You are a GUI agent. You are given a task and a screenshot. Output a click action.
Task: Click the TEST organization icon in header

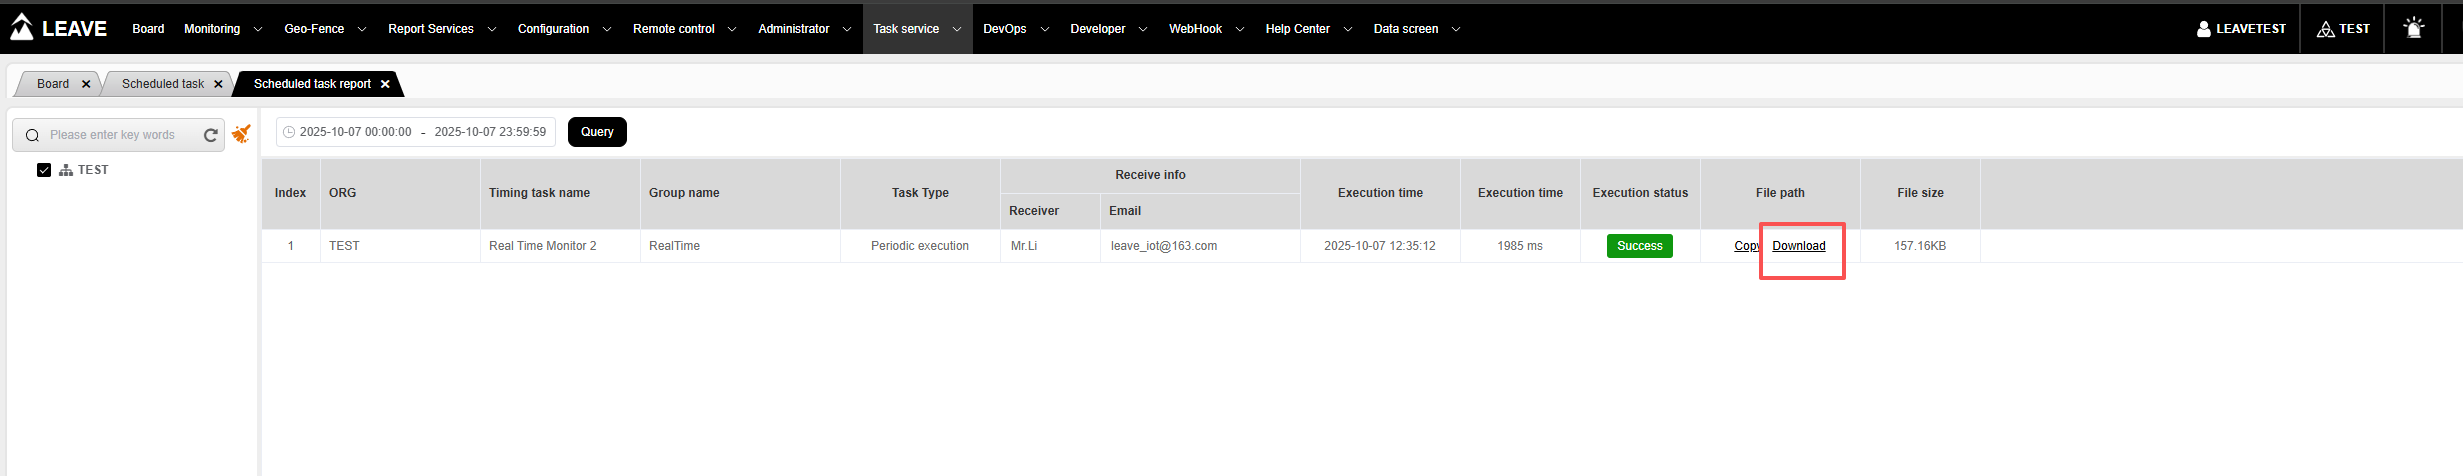(2325, 29)
